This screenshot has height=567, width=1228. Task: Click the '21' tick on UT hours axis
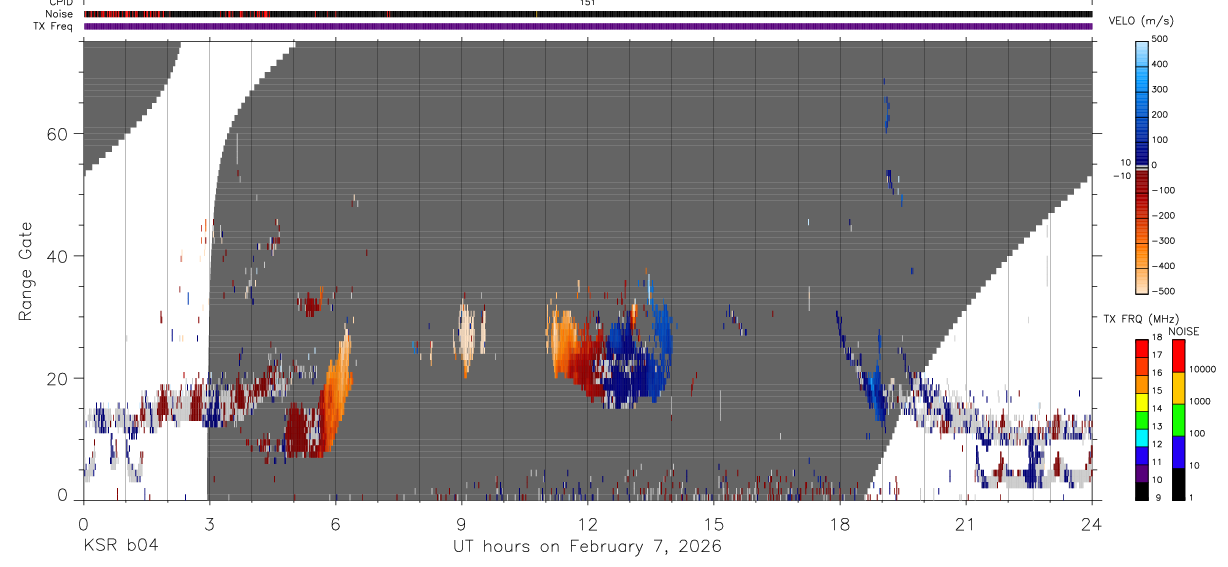click(x=966, y=525)
